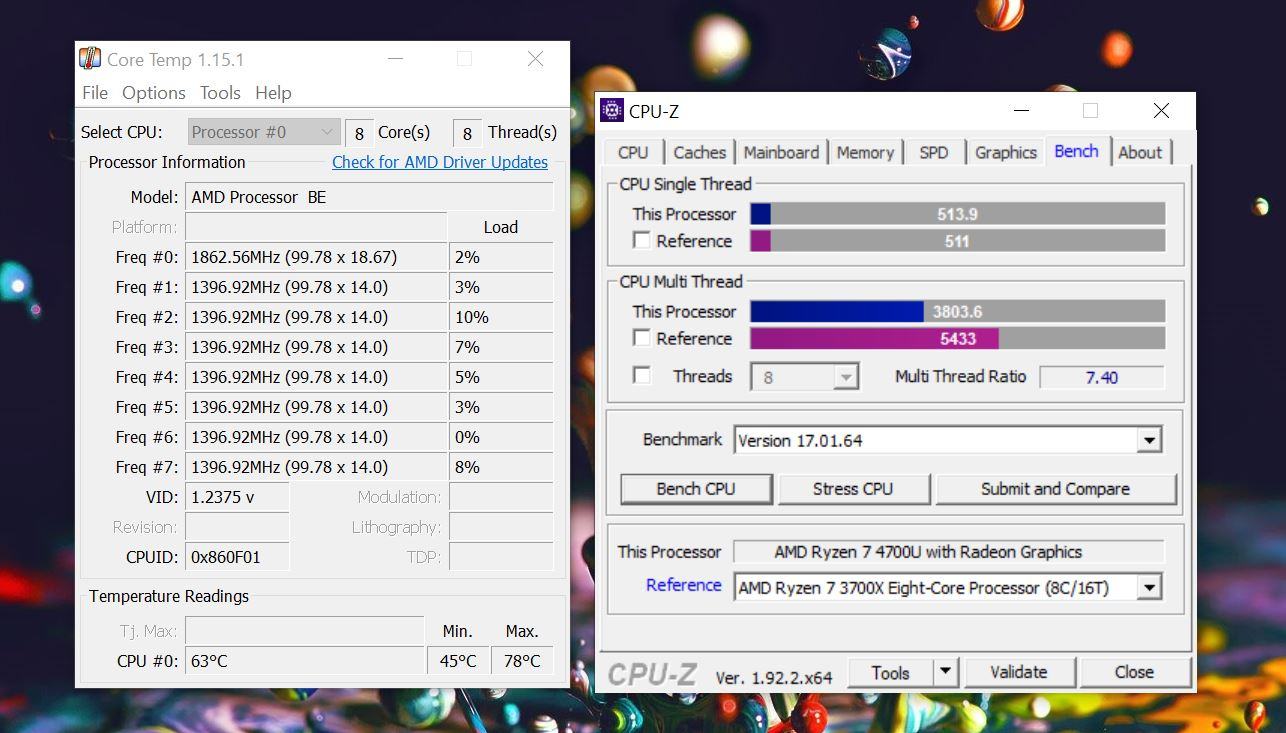The image size is (1286, 733).
Task: Expand the Benchmark version dropdown
Action: (1149, 440)
